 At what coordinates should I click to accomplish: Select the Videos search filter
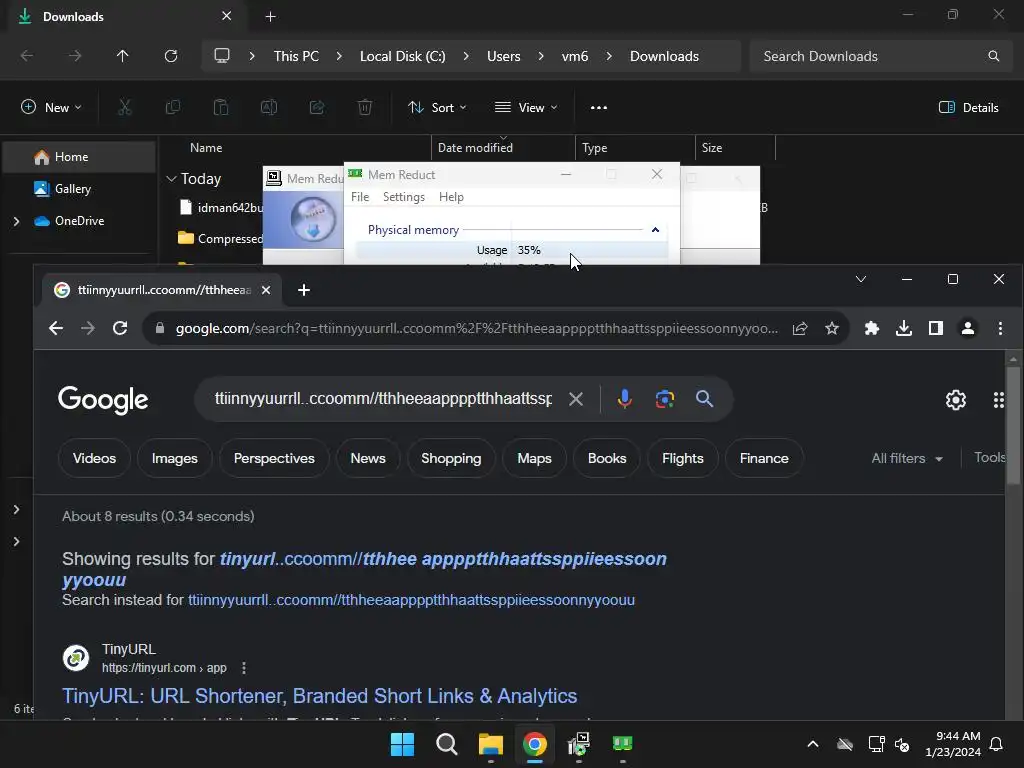[94, 458]
